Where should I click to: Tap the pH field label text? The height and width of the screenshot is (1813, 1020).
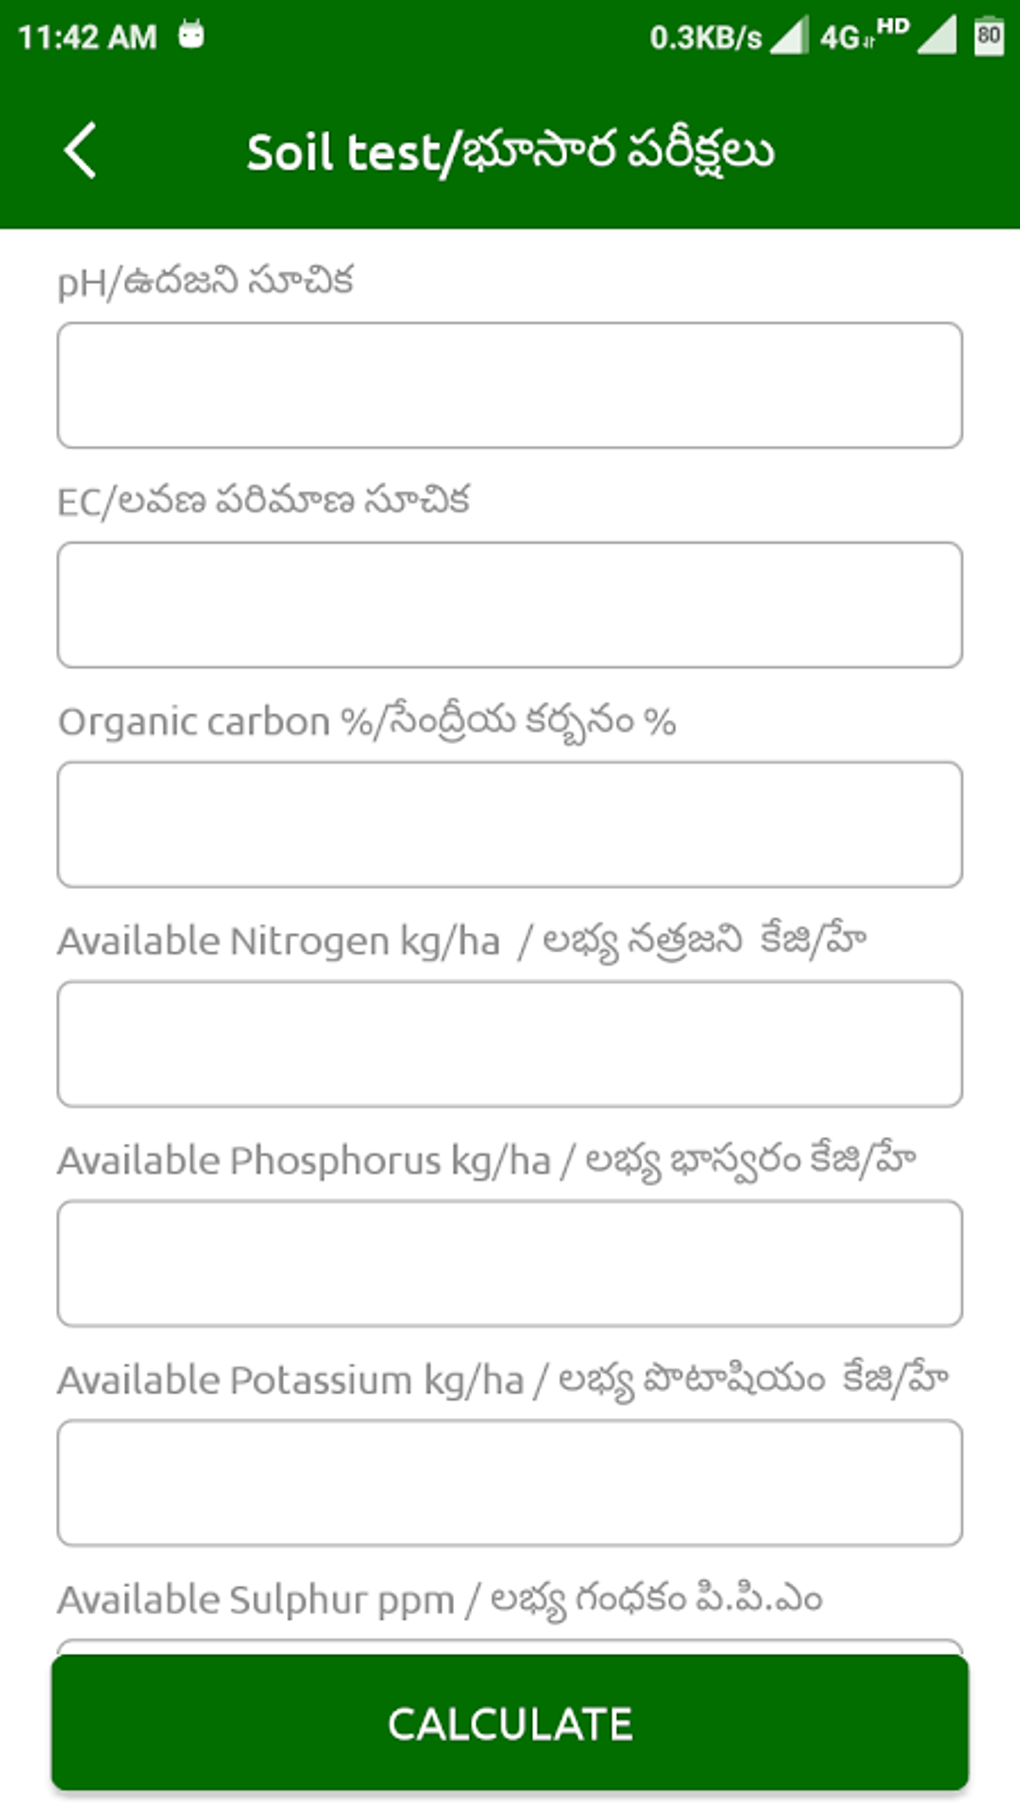pos(206,282)
